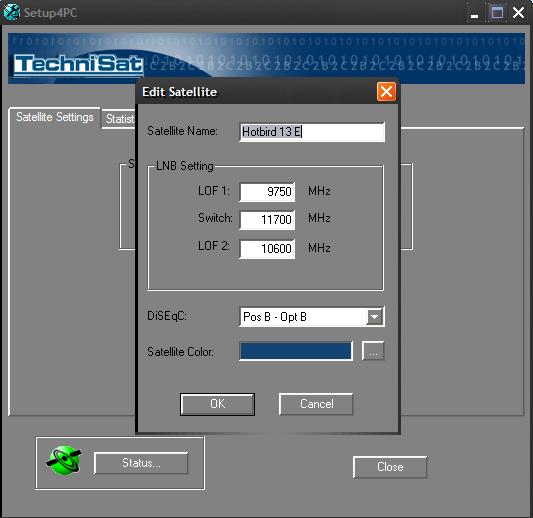
Task: Click the green satellite status icon
Action: 64,461
